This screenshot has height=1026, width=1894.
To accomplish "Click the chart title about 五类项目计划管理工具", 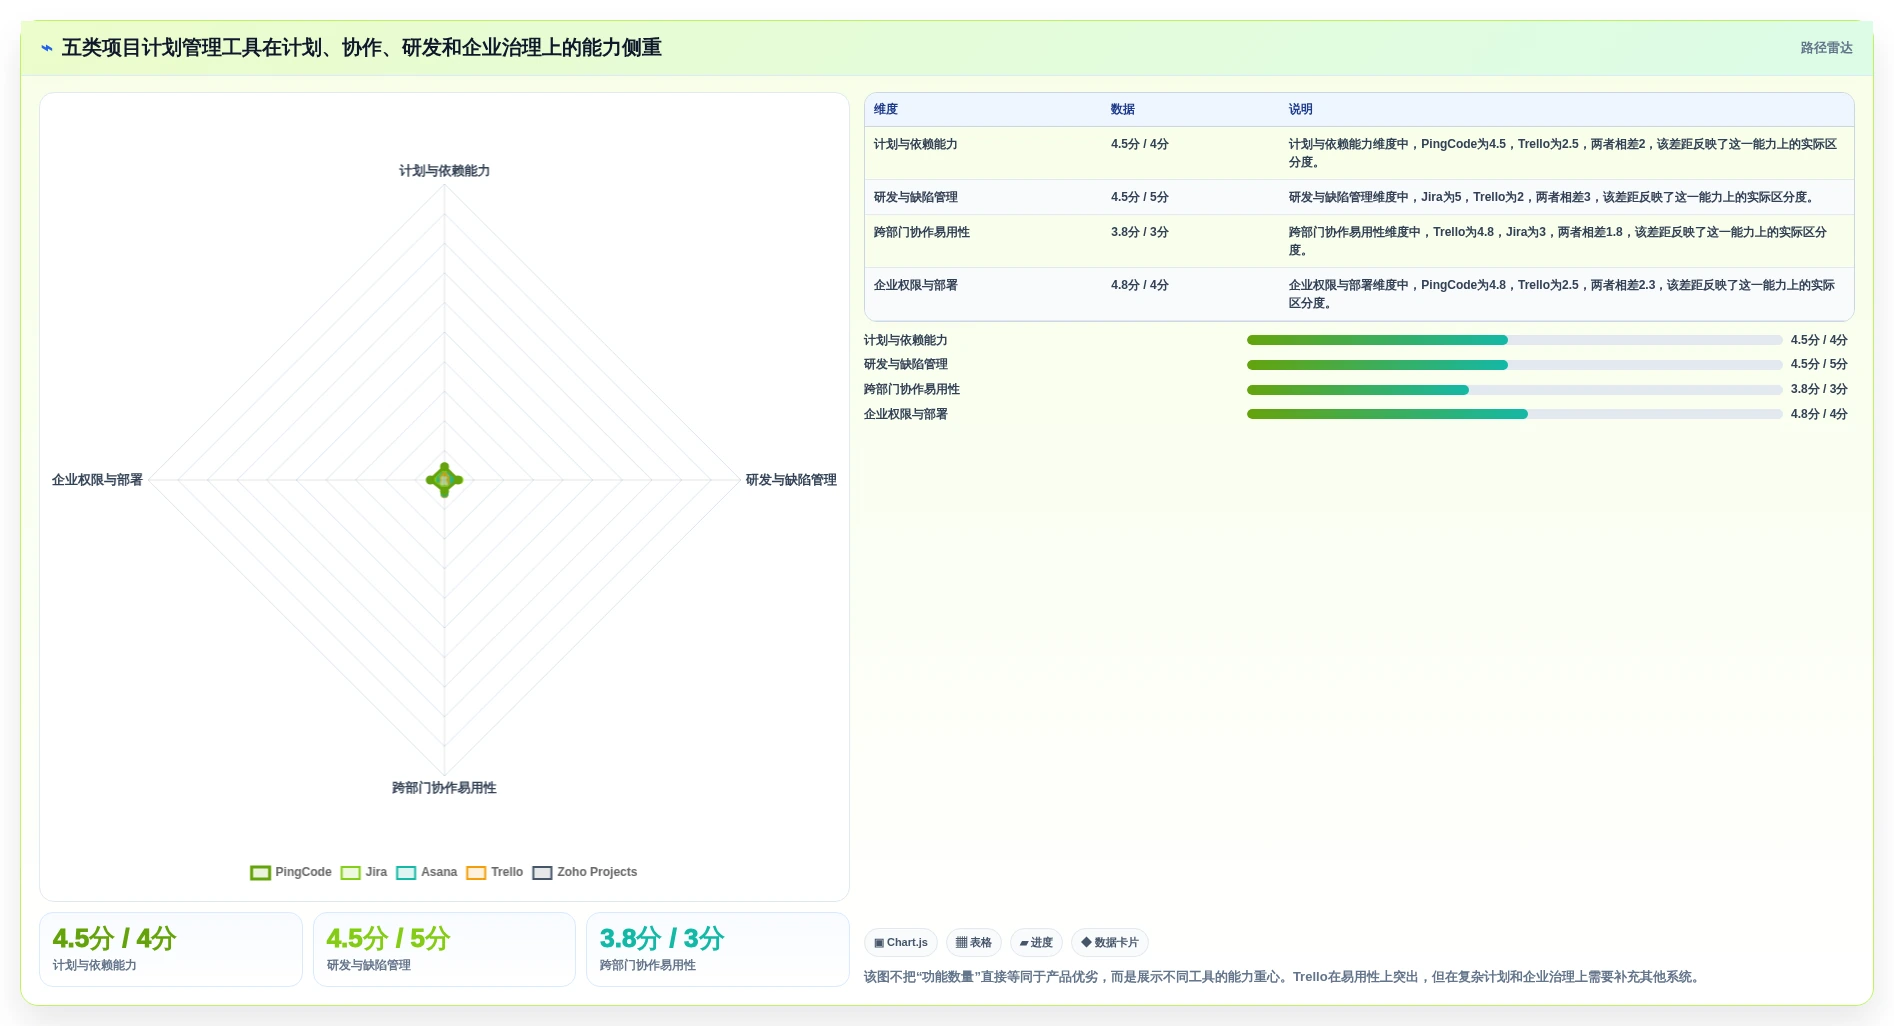I will click(x=361, y=48).
